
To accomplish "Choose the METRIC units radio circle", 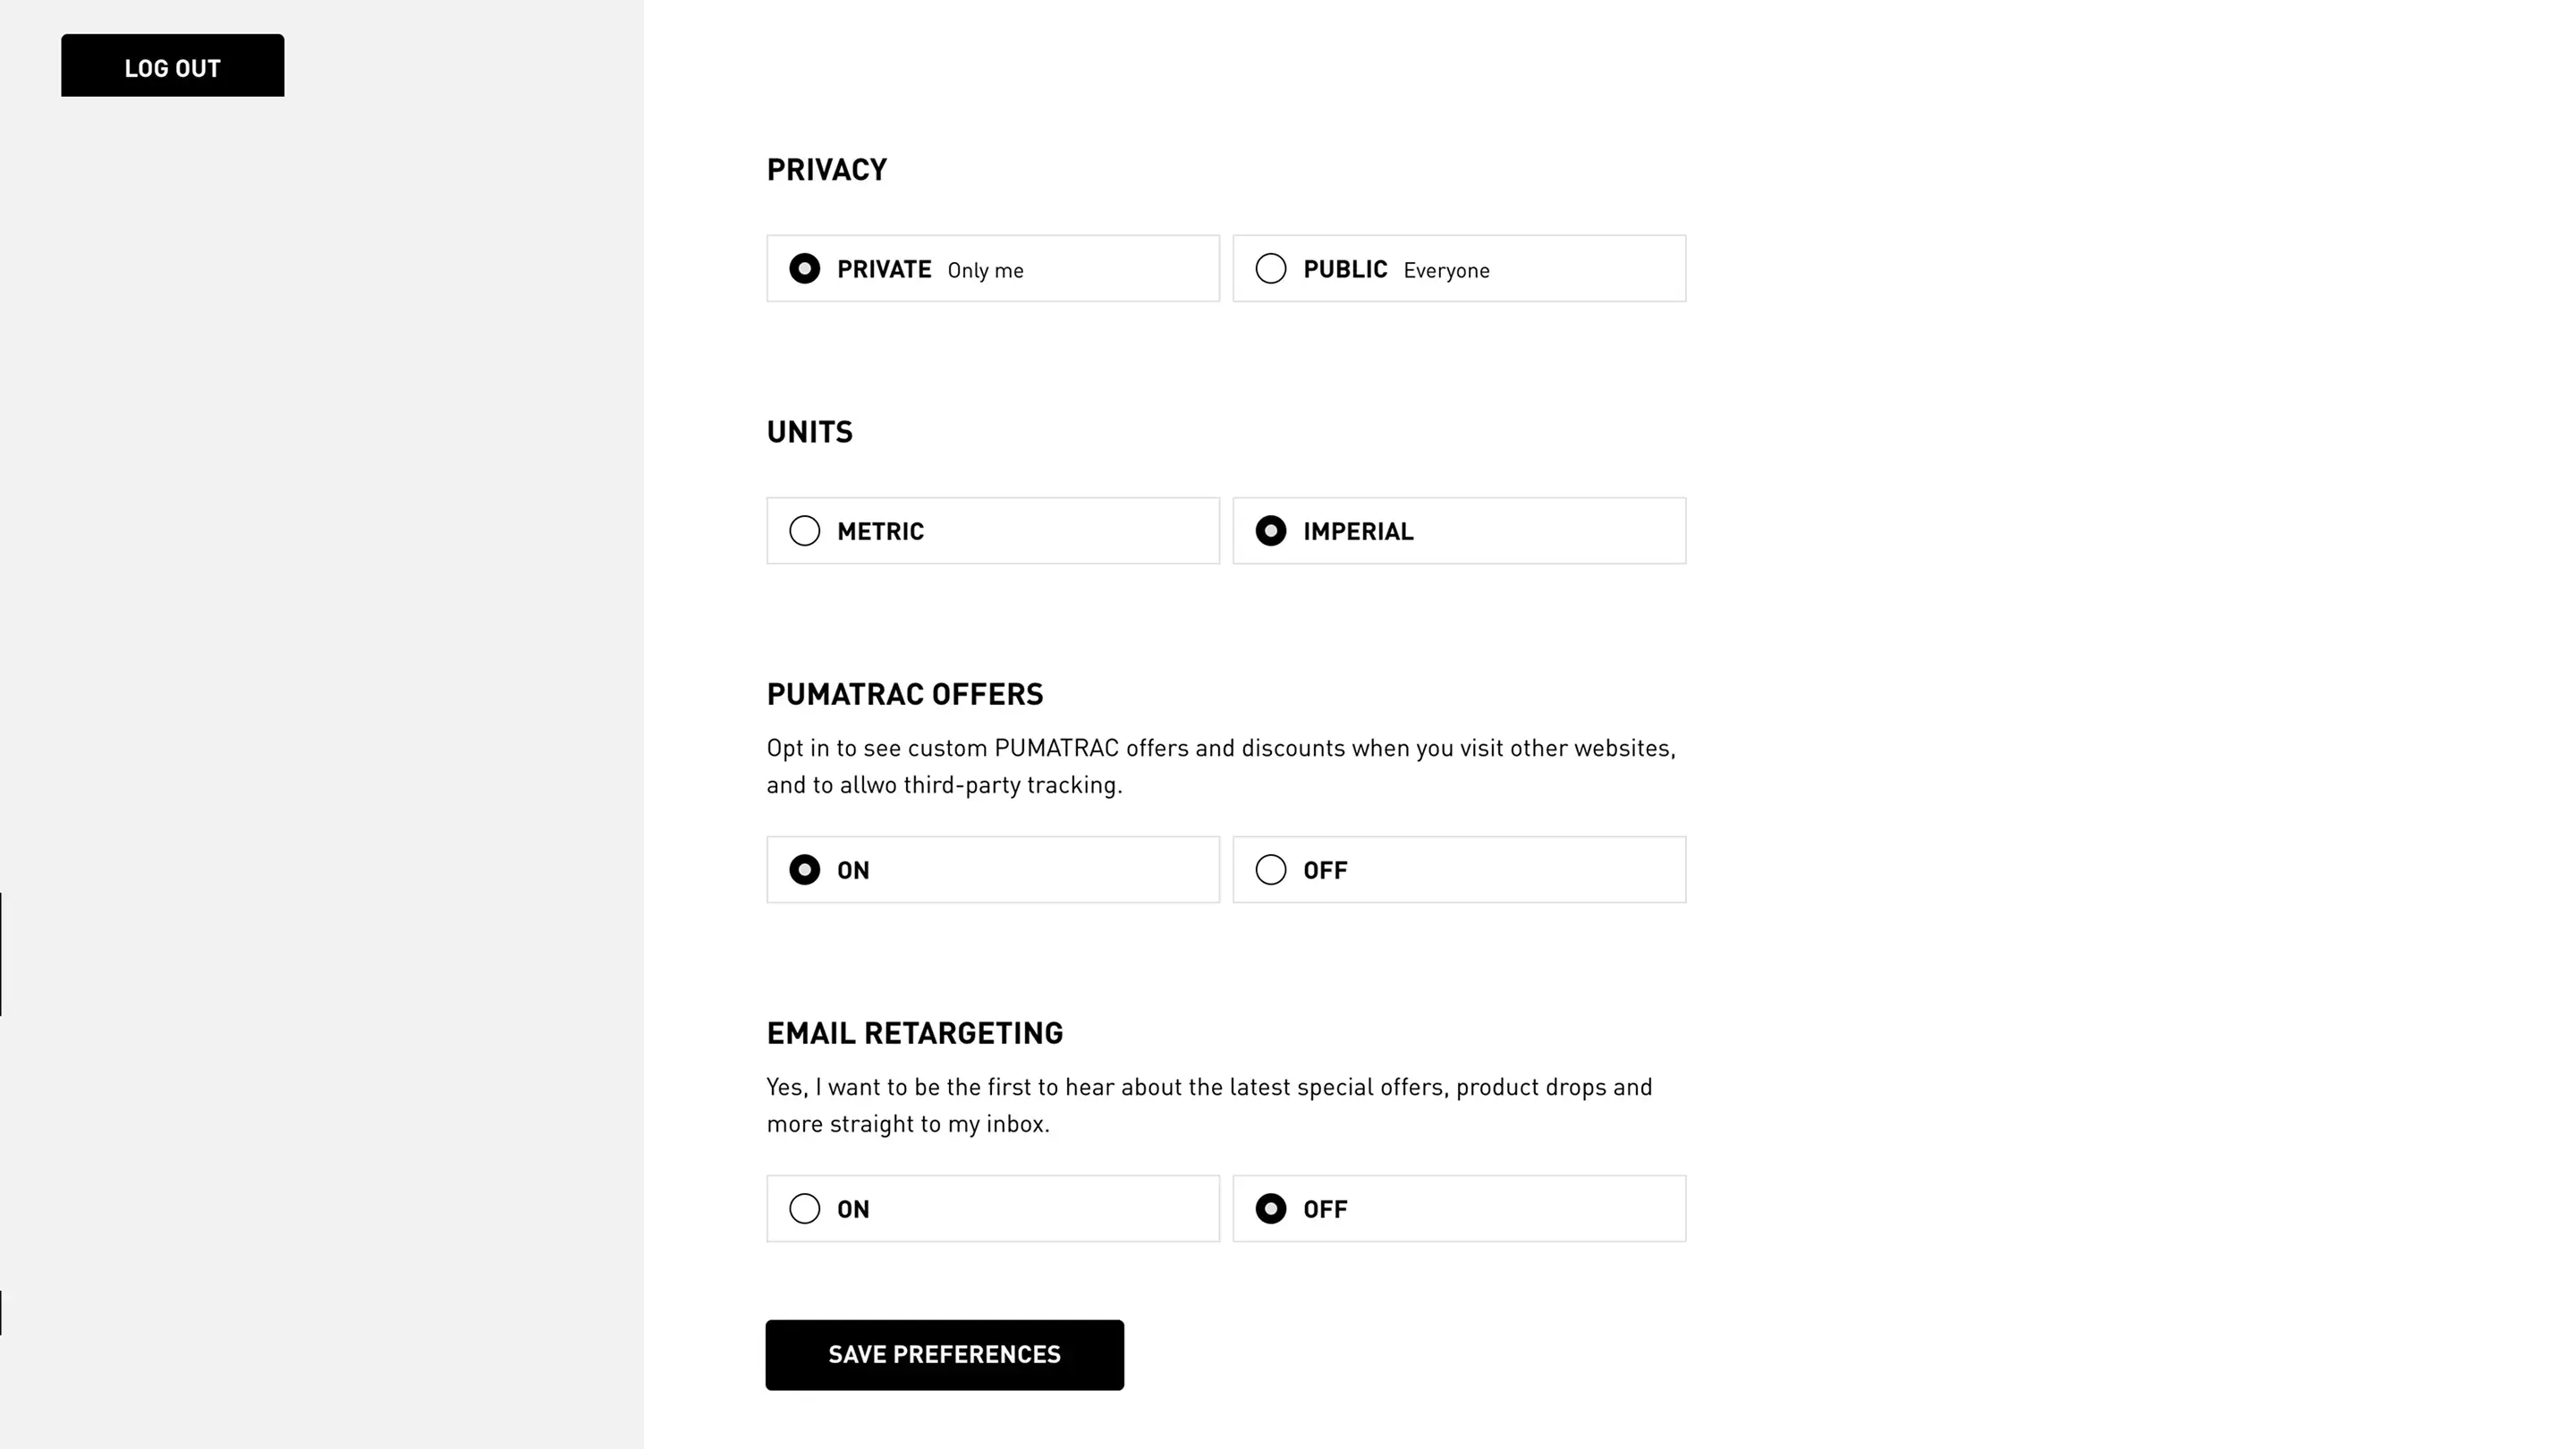I will coord(804,531).
